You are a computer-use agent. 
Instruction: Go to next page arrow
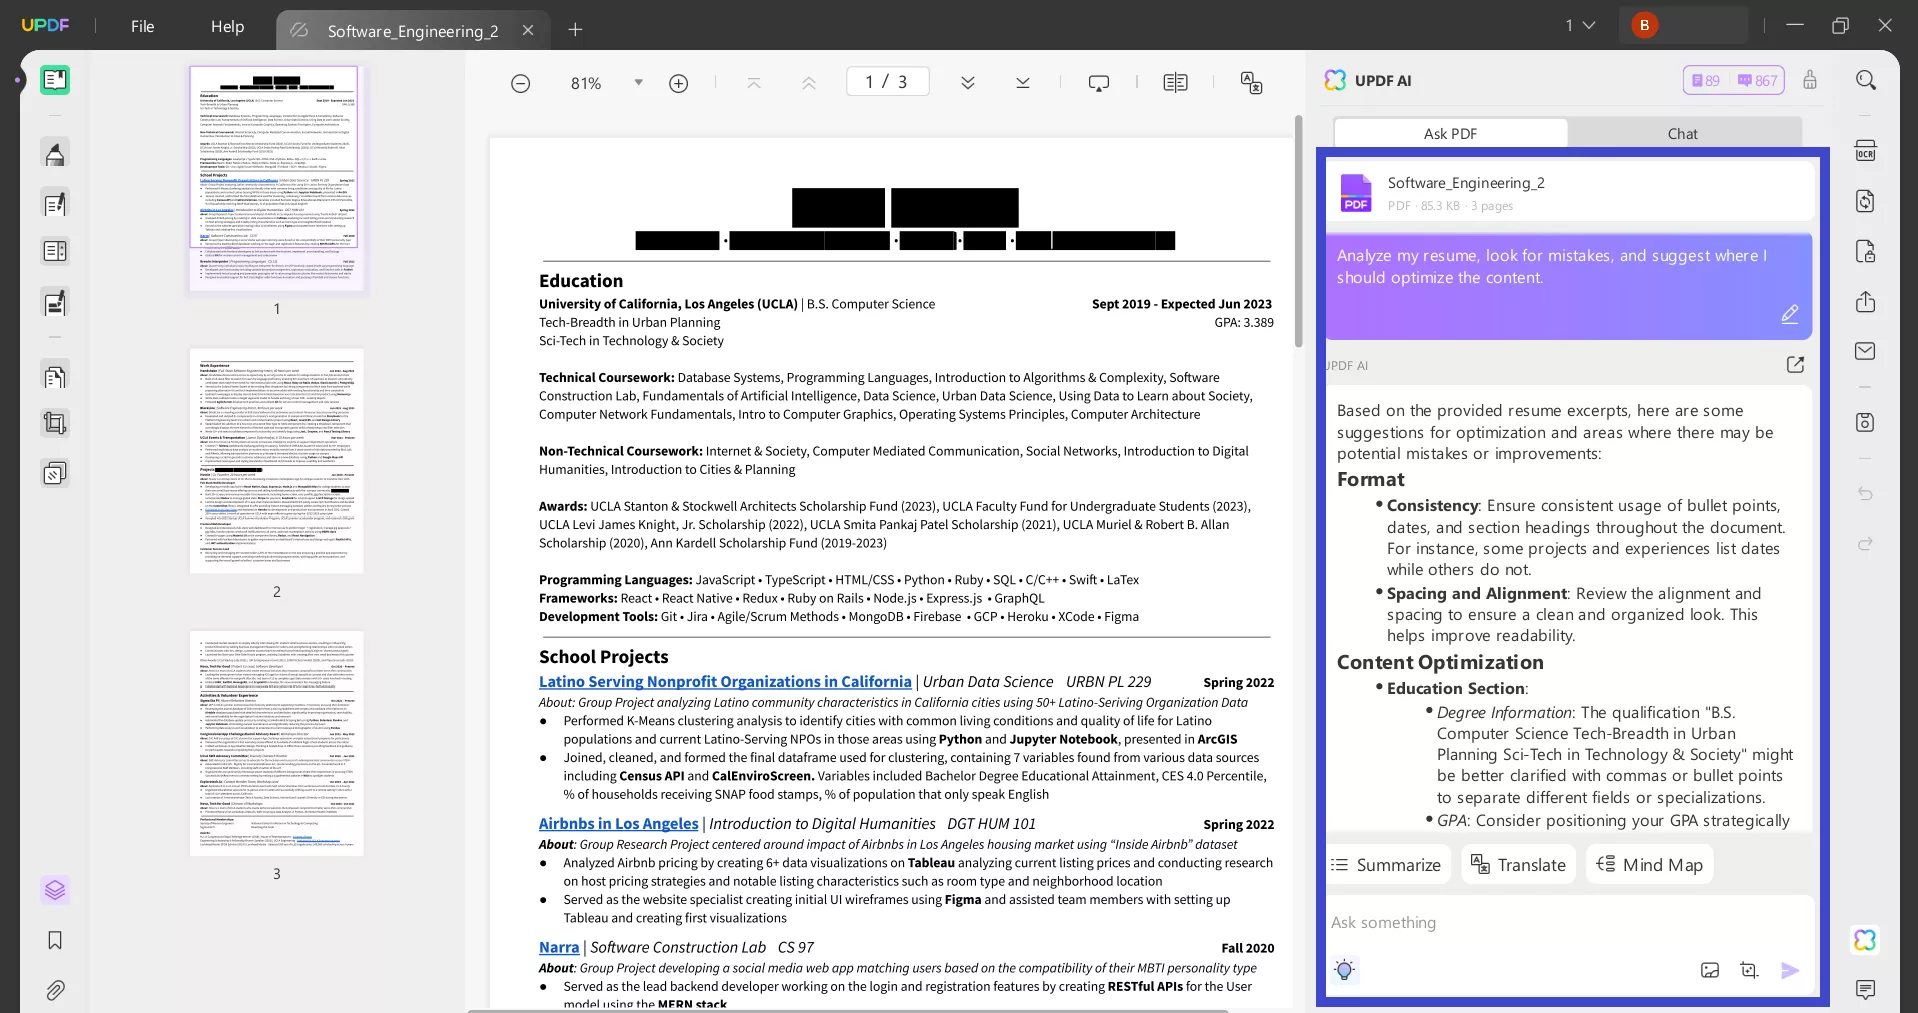967,83
